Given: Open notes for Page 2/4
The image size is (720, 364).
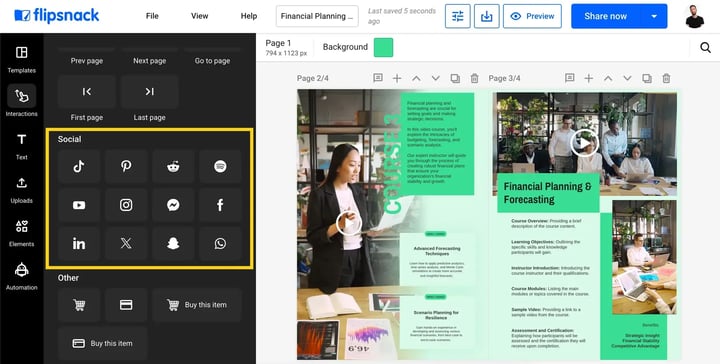Looking at the screenshot, I should pyautogui.click(x=378, y=78).
